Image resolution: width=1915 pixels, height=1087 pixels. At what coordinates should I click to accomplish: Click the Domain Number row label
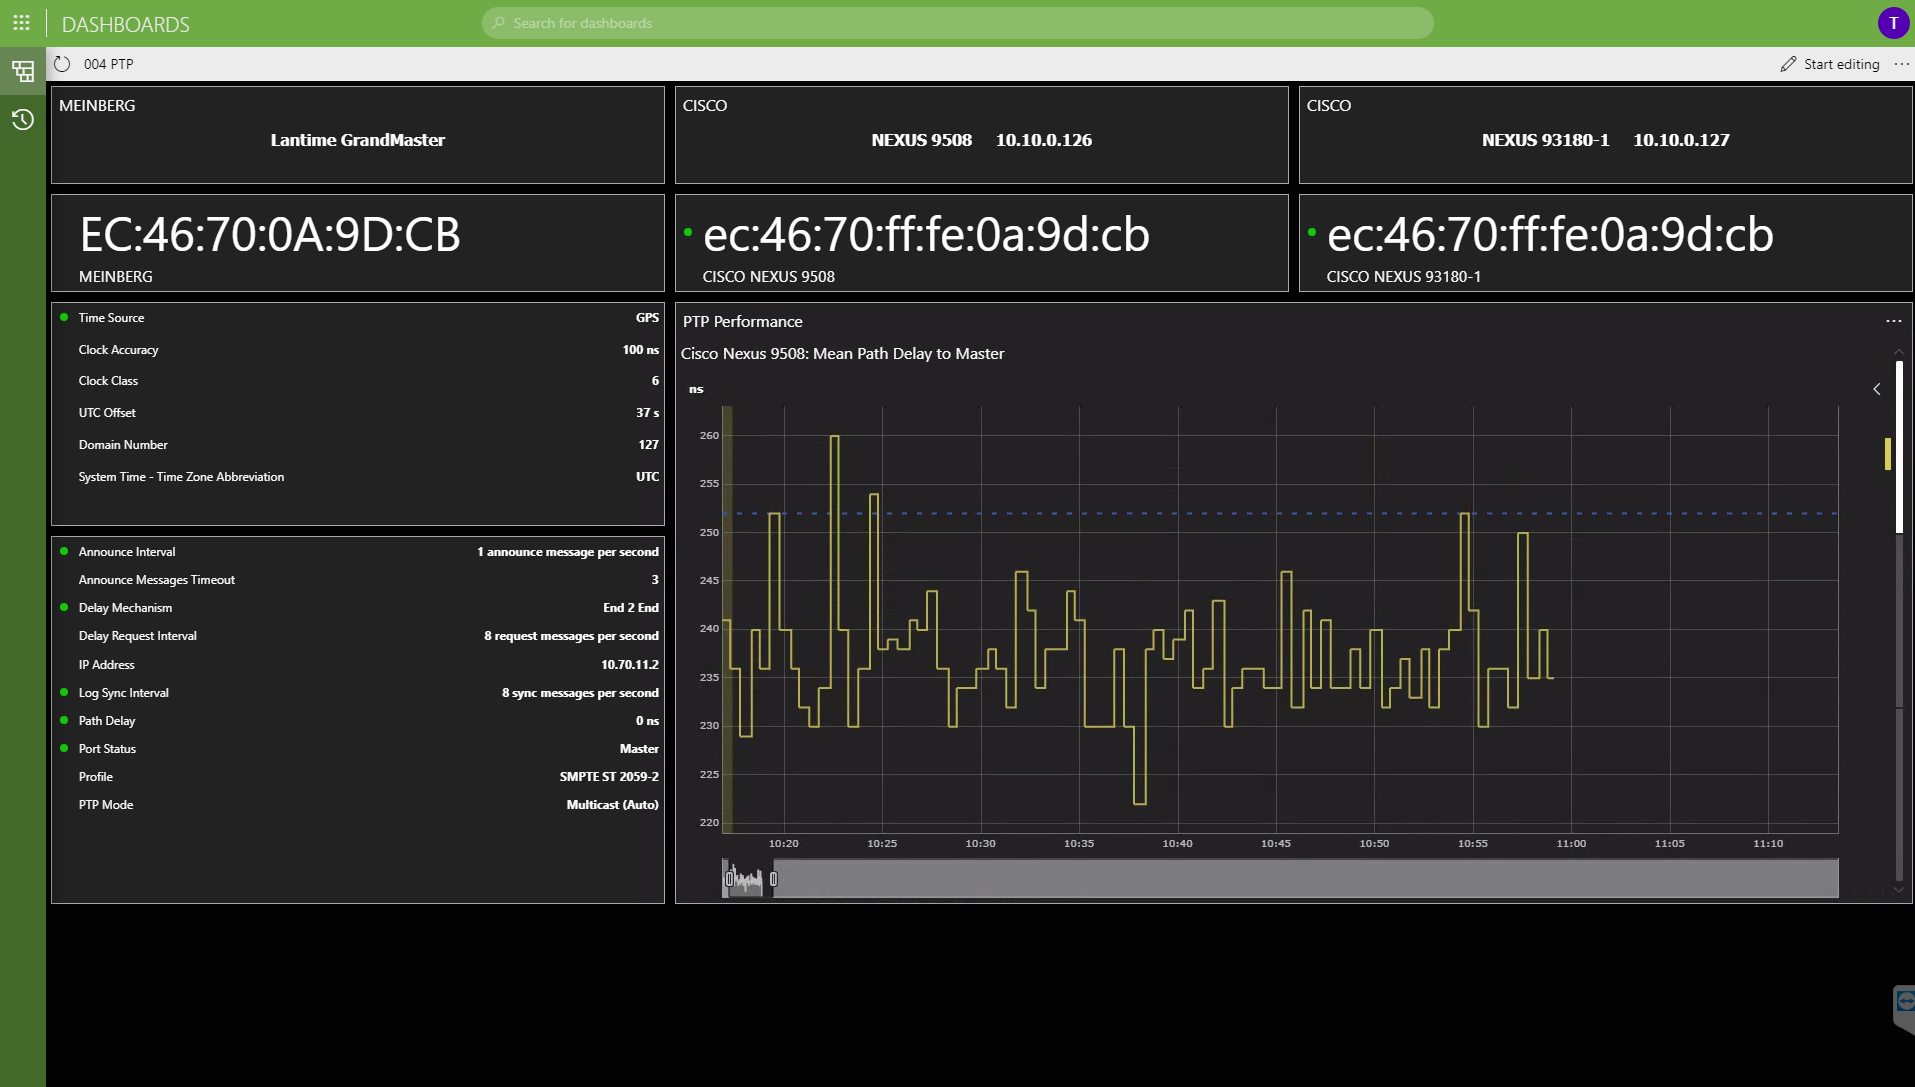click(123, 445)
